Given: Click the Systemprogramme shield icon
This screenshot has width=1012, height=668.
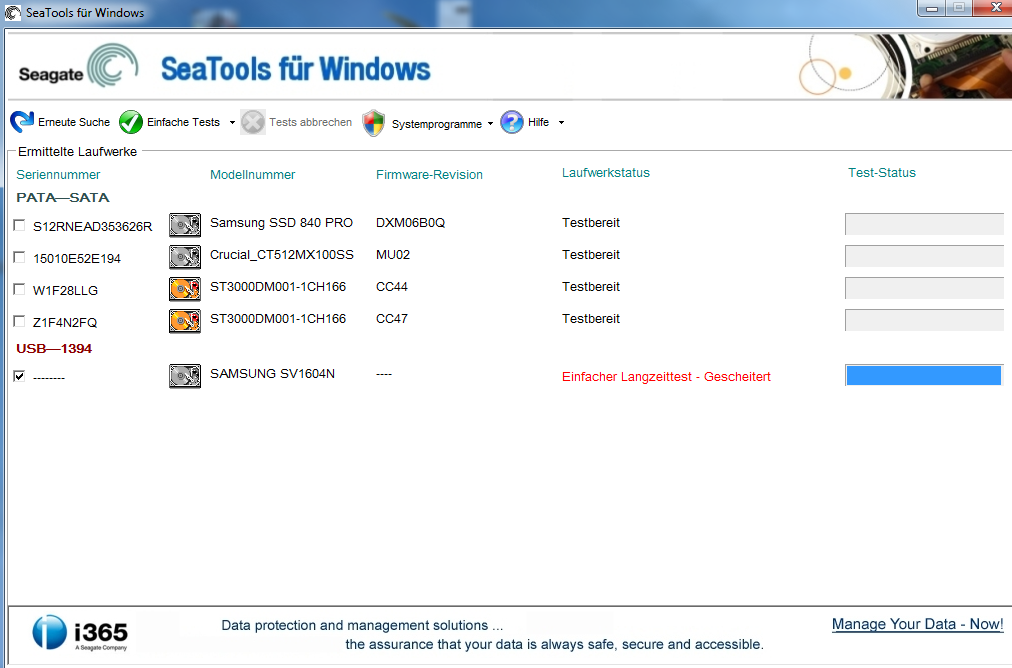Looking at the screenshot, I should pos(374,123).
